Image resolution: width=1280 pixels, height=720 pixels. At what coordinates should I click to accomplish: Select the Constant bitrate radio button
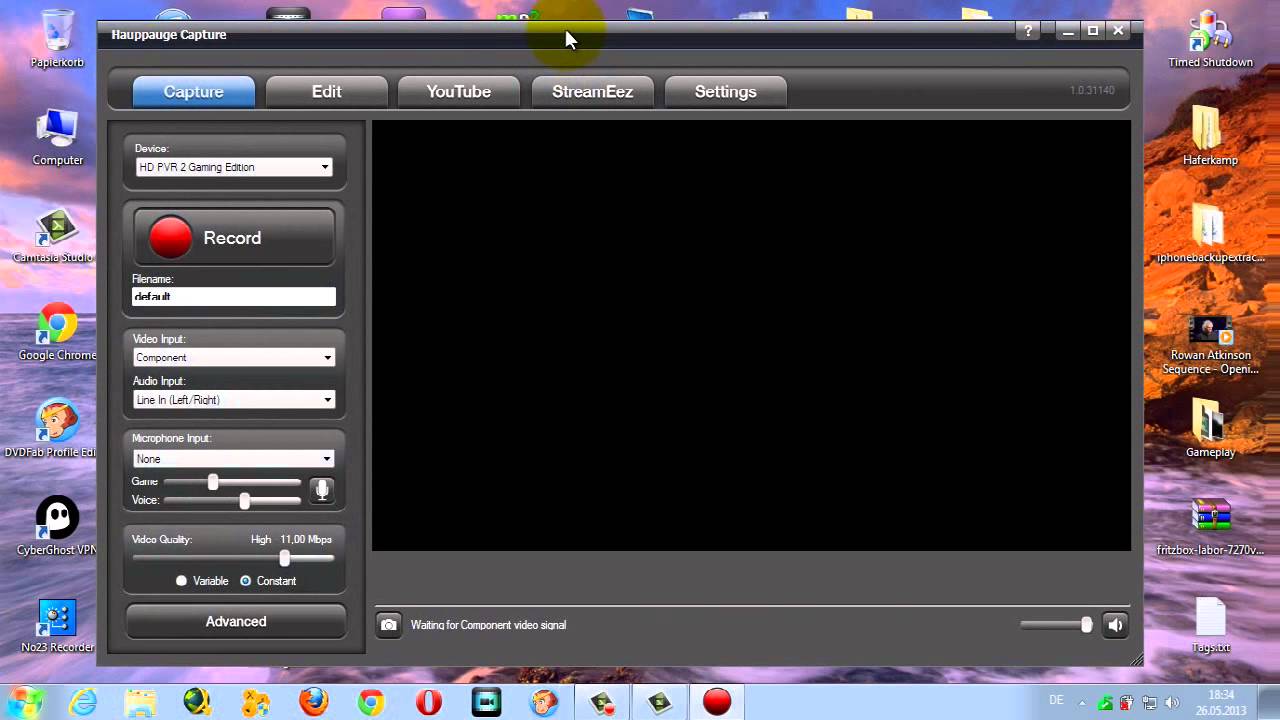[245, 581]
